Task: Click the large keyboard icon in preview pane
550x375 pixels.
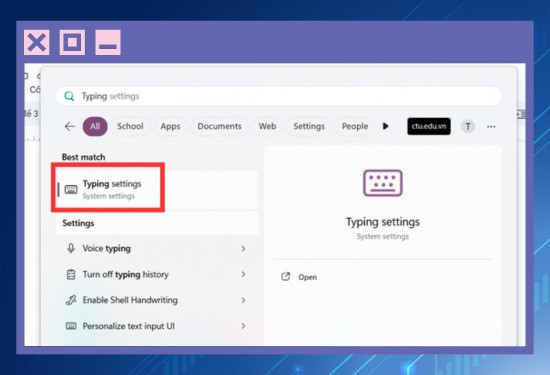Action: pos(383,183)
